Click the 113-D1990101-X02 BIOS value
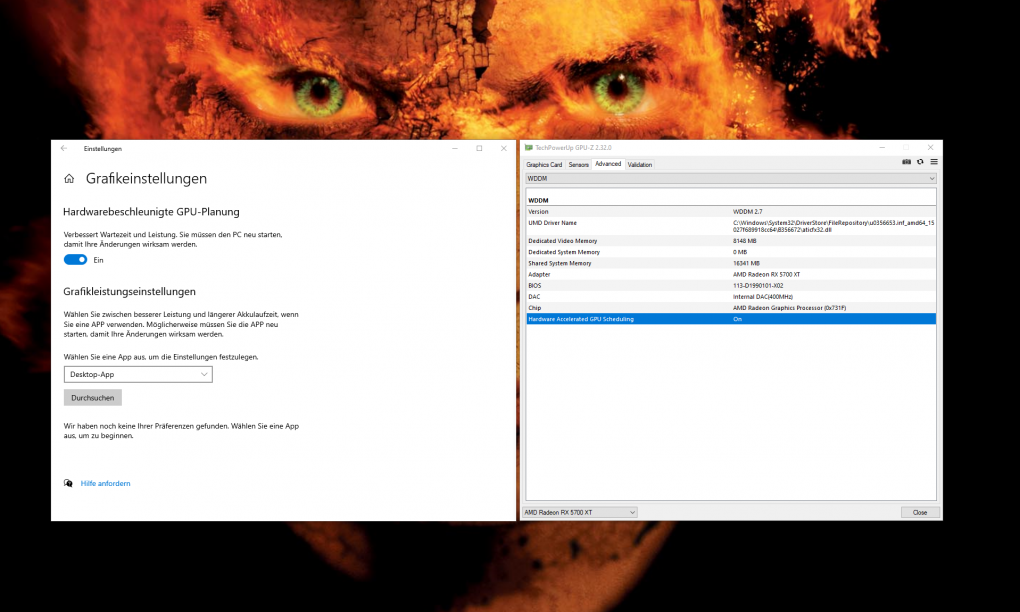 (758, 286)
